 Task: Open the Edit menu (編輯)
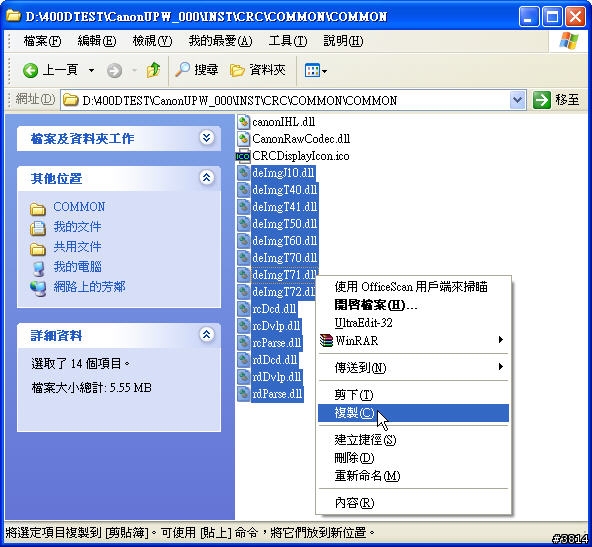pyautogui.click(x=97, y=41)
